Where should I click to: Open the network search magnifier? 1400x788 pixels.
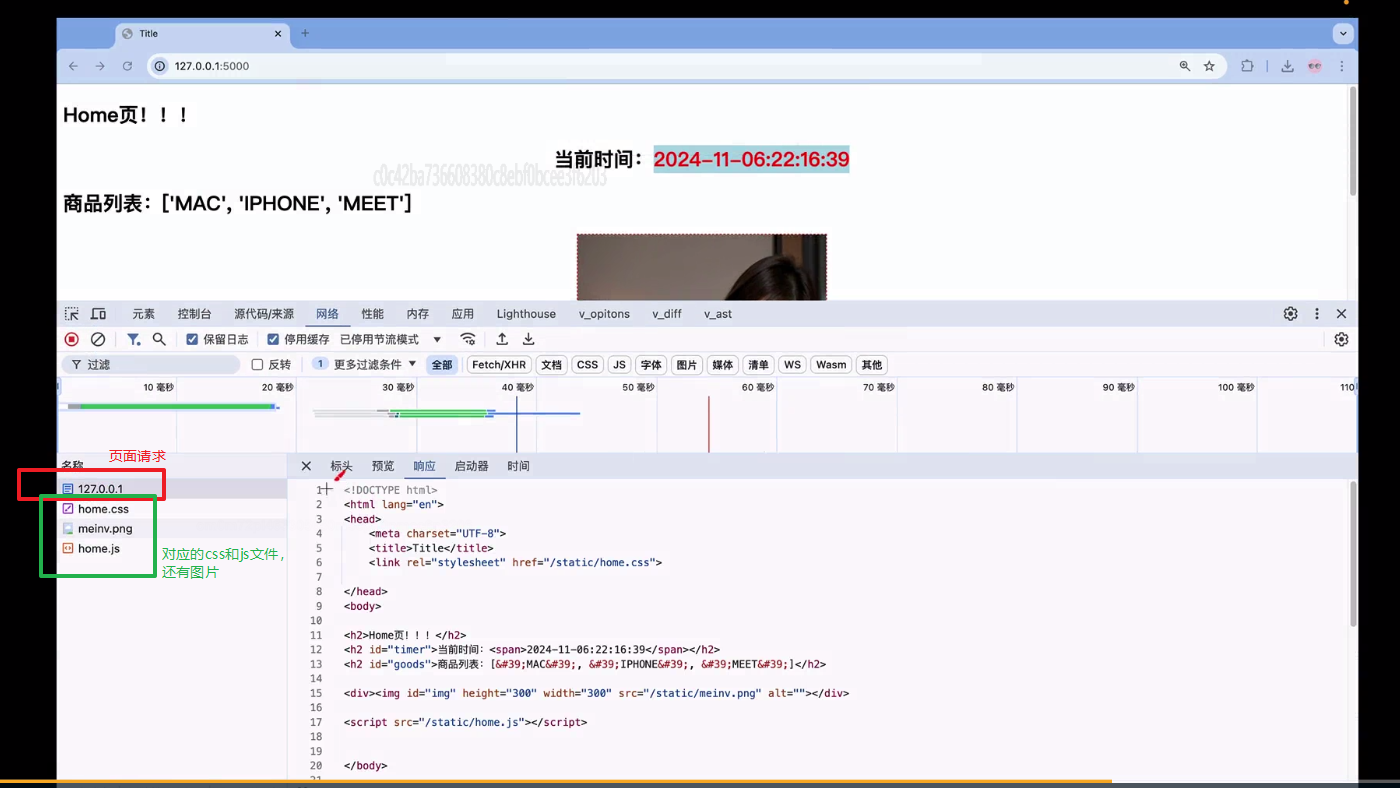click(159, 339)
